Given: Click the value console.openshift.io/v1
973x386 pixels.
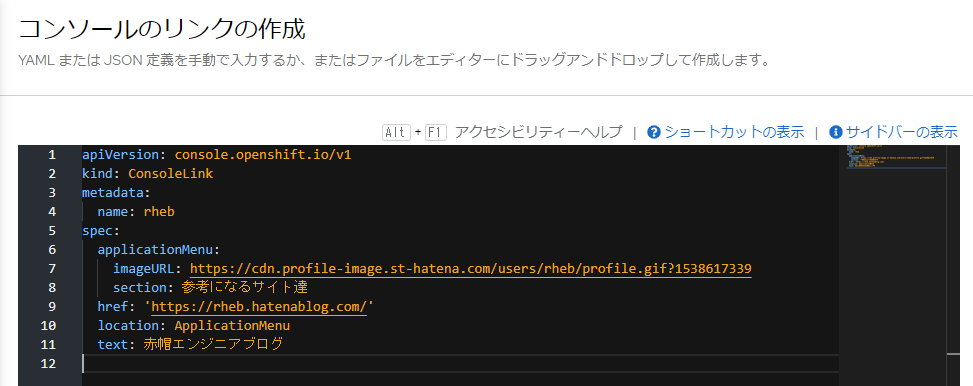Looking at the screenshot, I should coord(263,155).
